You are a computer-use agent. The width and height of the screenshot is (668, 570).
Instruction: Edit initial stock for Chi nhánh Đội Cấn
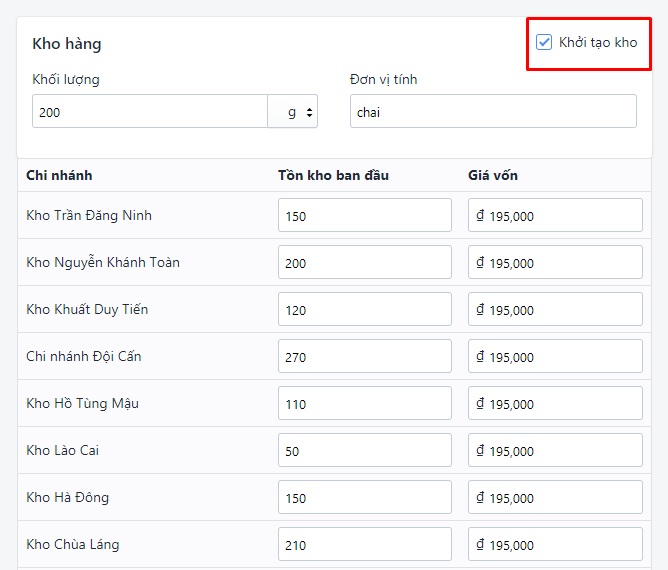click(365, 356)
